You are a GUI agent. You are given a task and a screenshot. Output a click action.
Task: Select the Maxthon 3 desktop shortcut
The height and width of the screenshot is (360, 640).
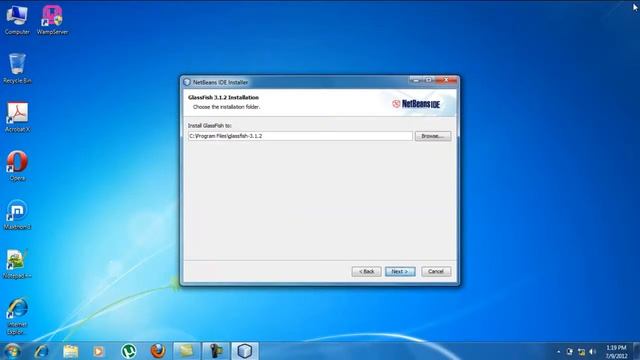click(17, 215)
